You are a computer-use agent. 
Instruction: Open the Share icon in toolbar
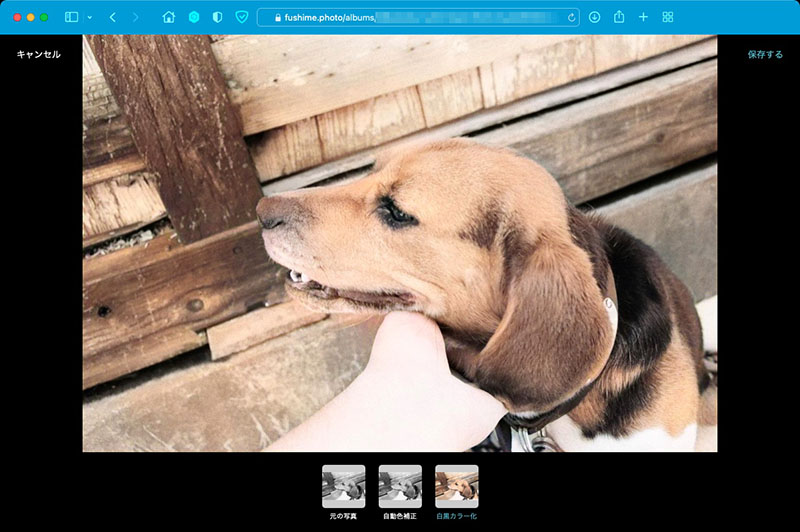(x=619, y=17)
